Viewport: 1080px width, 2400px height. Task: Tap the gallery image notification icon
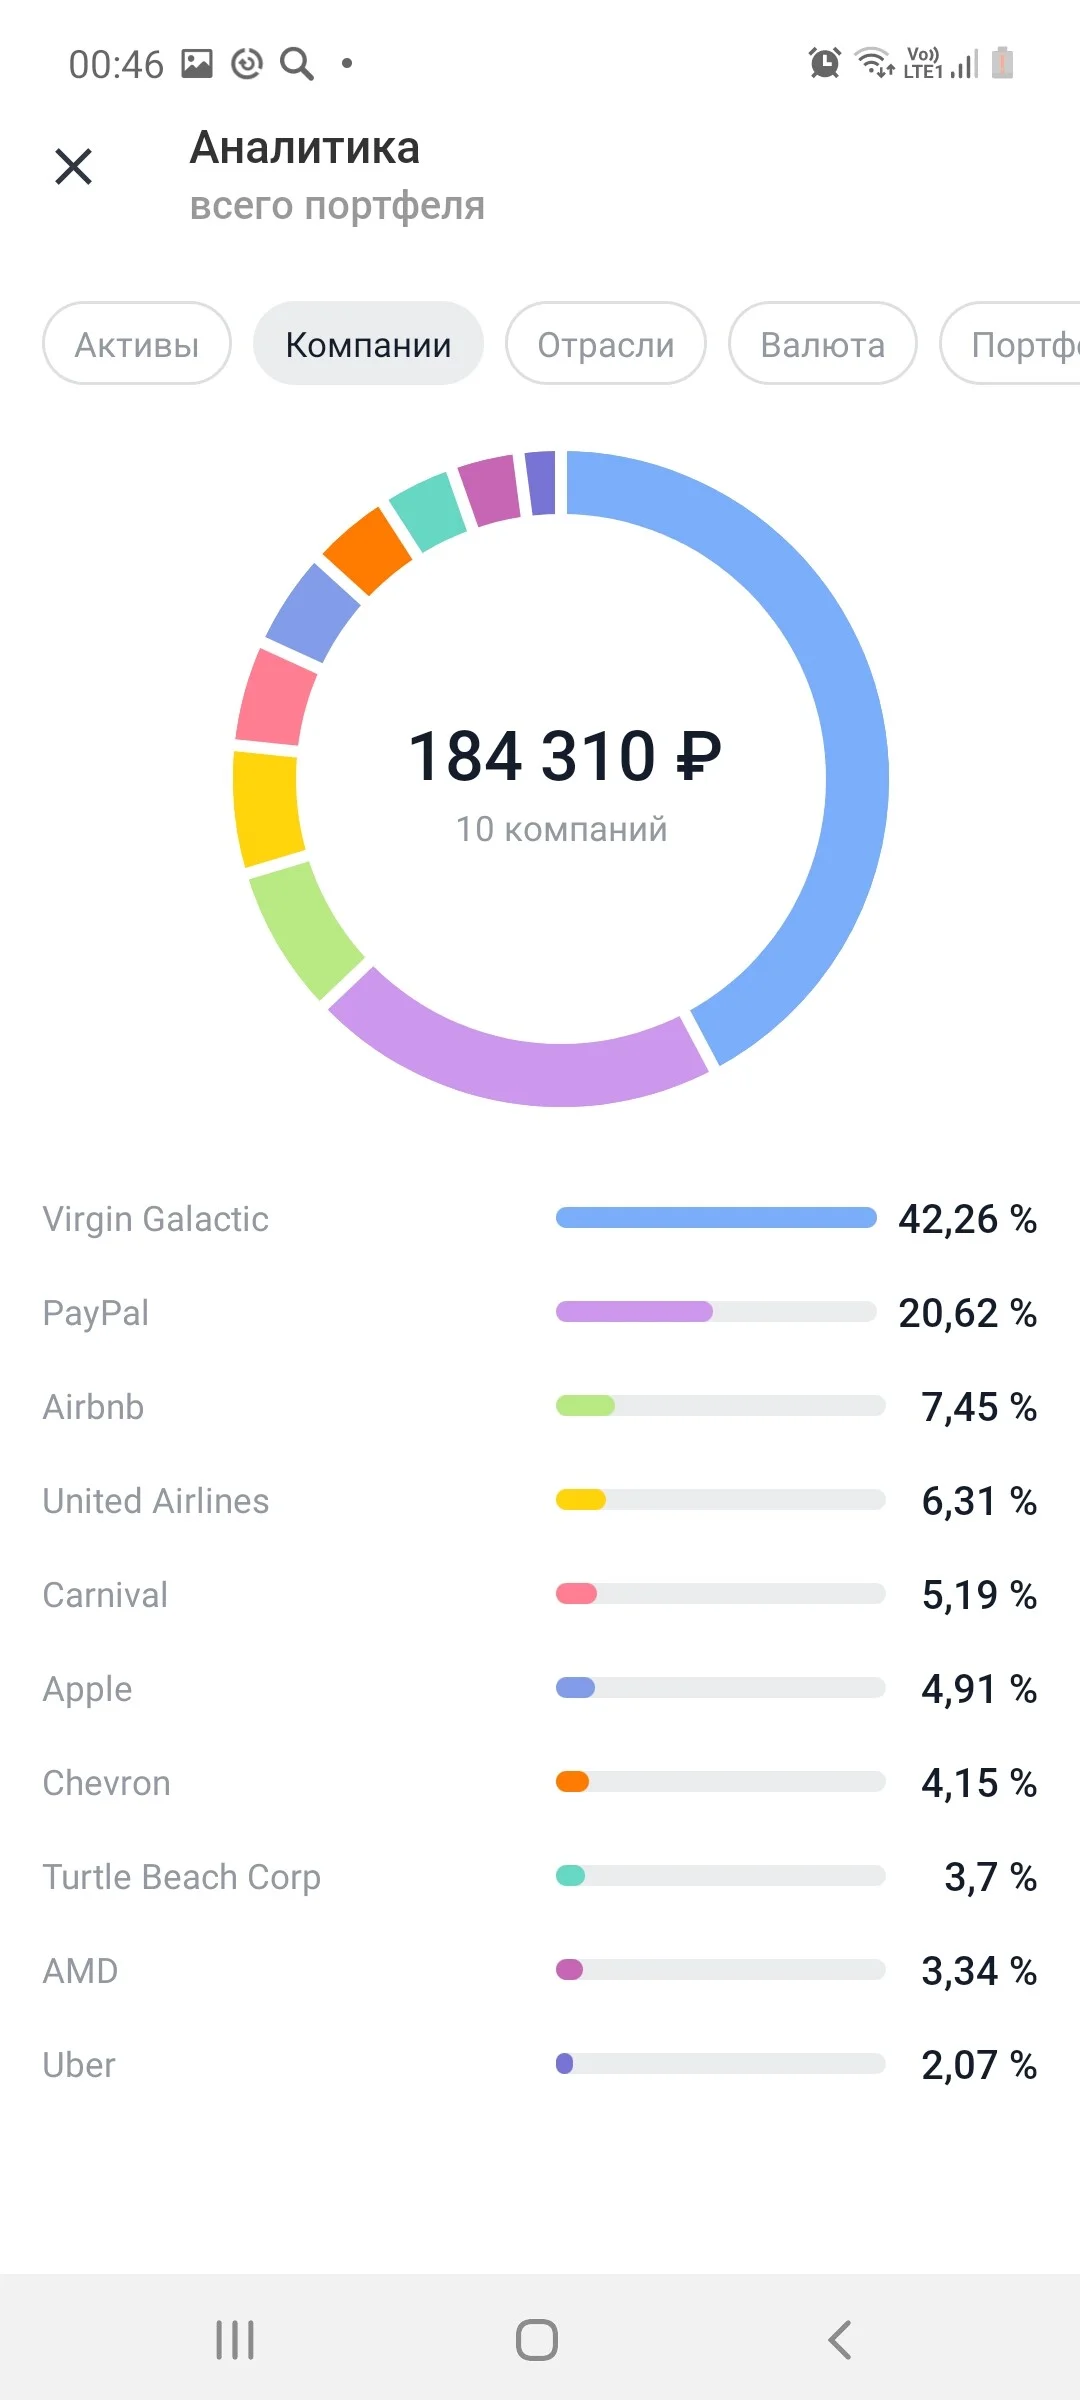pyautogui.click(x=197, y=64)
